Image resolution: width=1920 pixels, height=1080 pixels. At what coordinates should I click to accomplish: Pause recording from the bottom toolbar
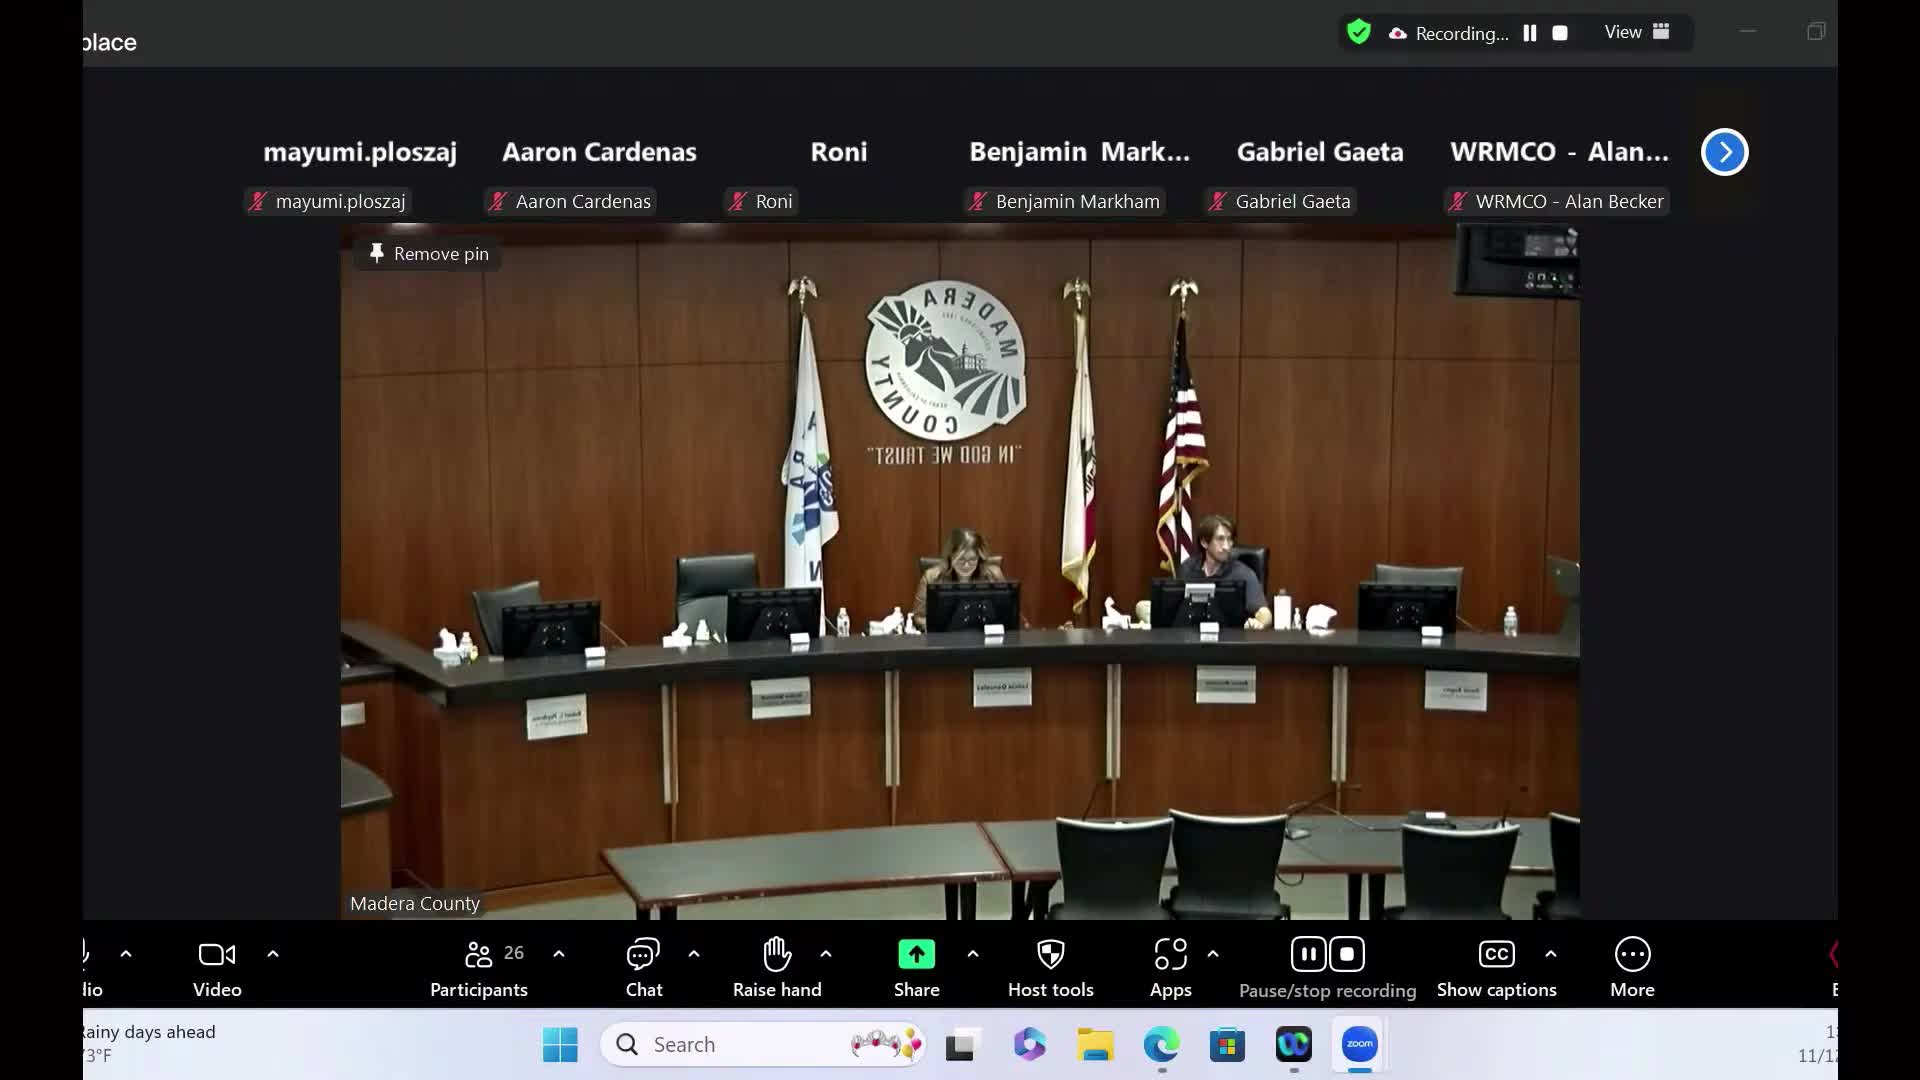point(1308,955)
